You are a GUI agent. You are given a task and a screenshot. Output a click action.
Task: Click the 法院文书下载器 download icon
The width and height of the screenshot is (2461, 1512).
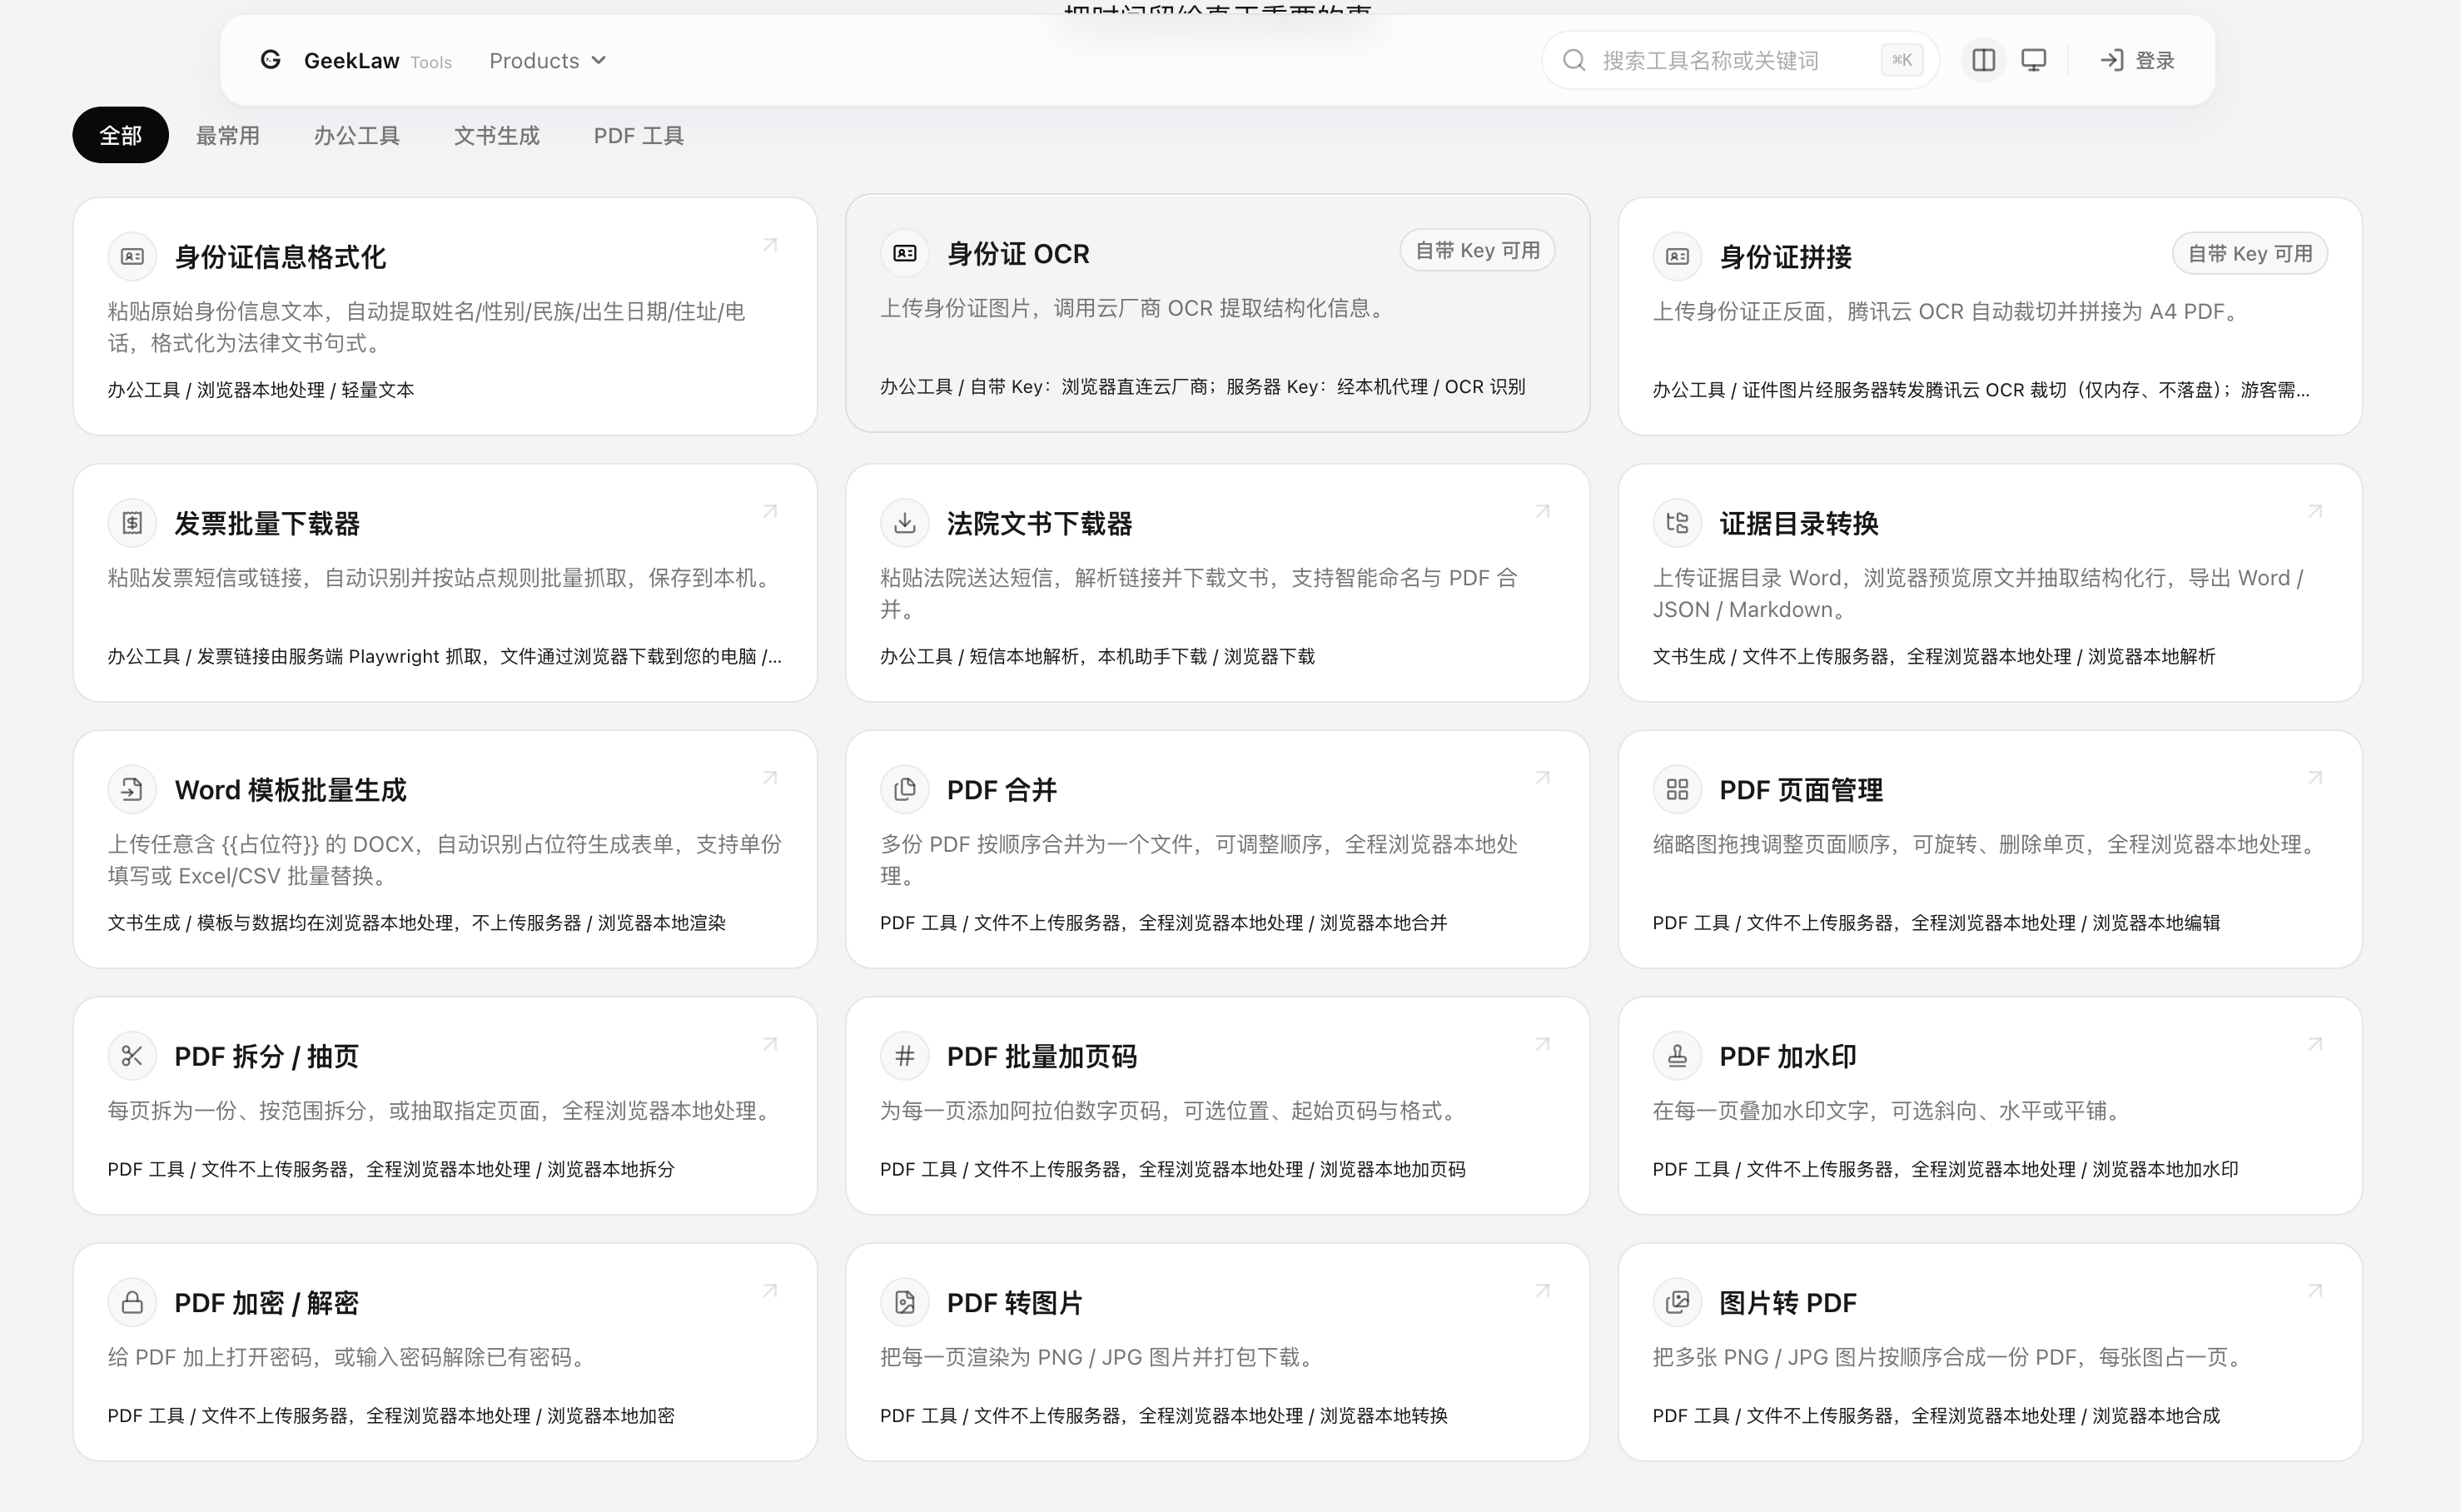point(905,523)
